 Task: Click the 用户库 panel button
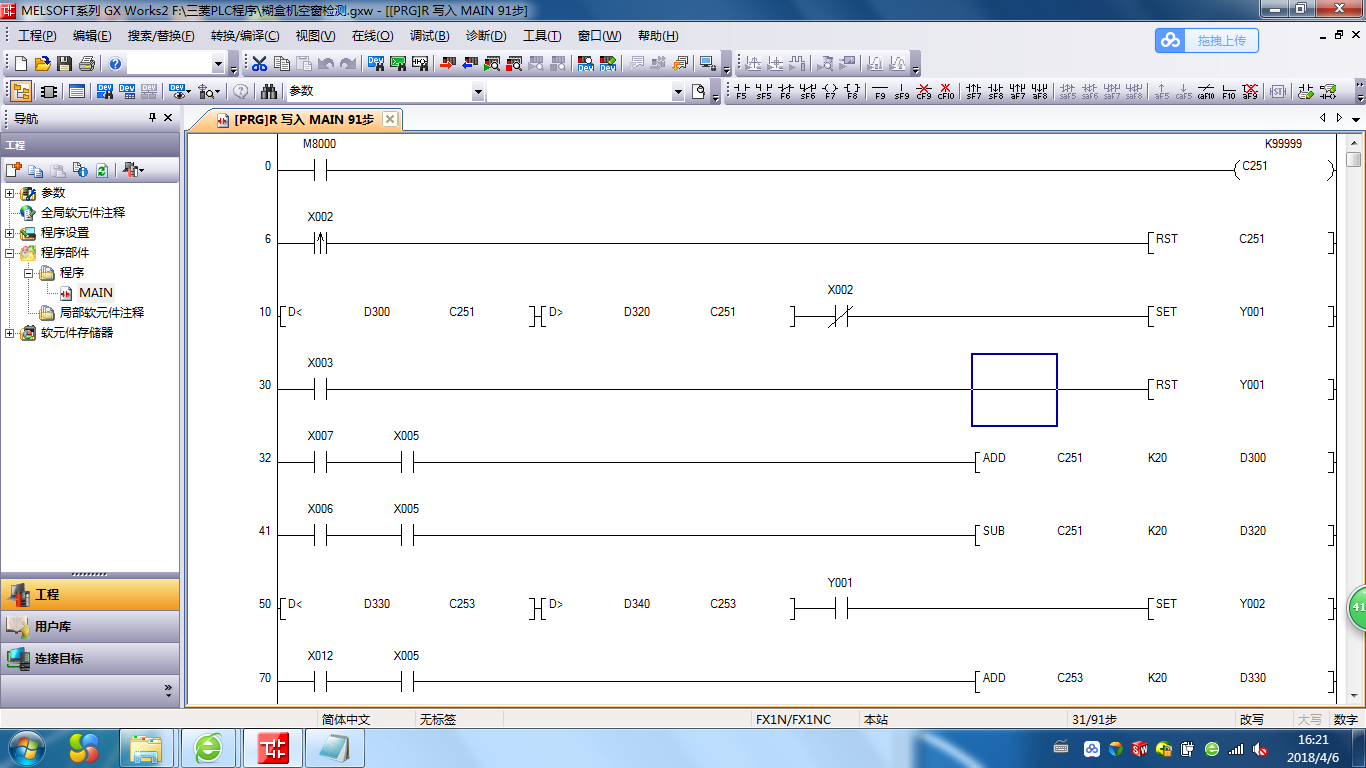click(90, 627)
